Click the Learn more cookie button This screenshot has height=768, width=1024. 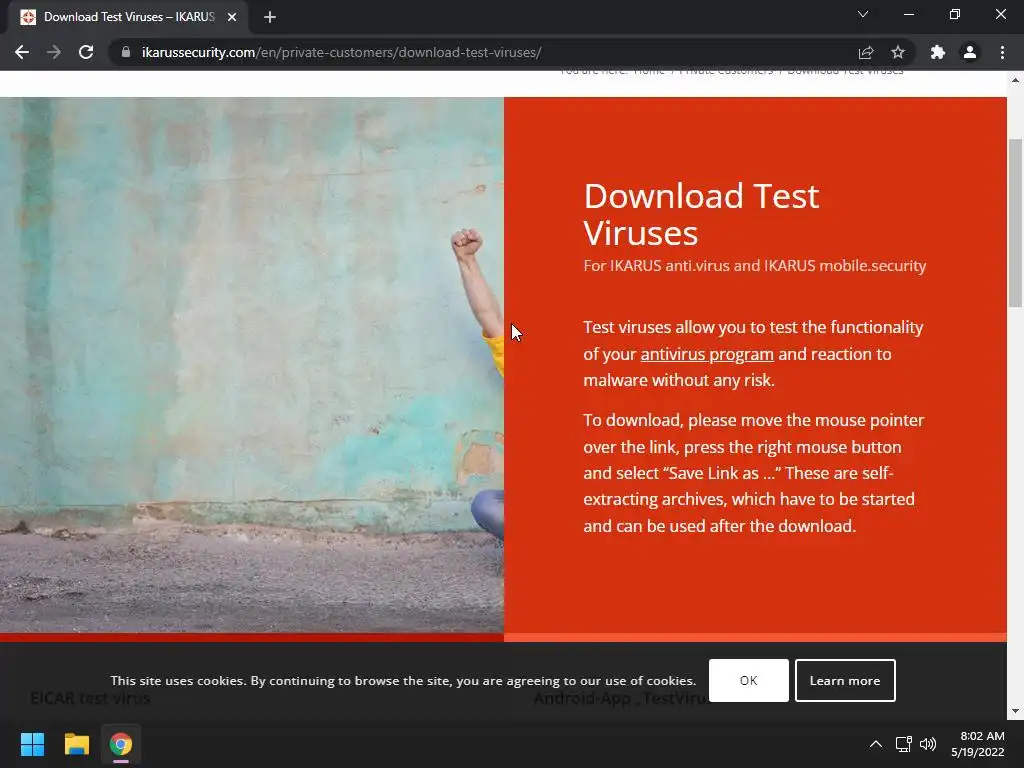845,680
